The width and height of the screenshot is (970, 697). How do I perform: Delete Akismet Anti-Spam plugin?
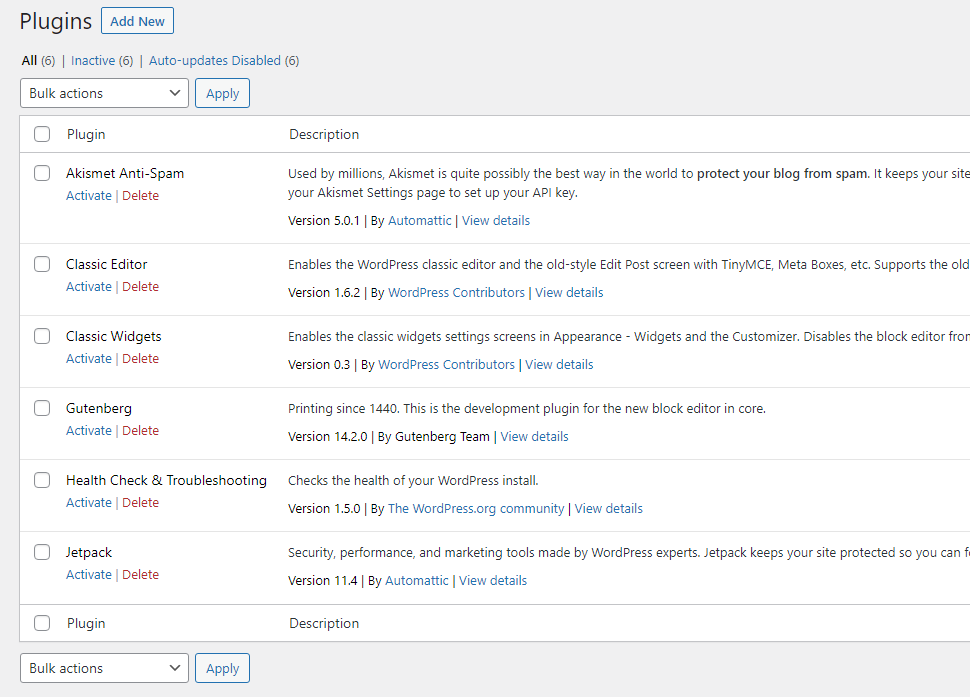140,195
